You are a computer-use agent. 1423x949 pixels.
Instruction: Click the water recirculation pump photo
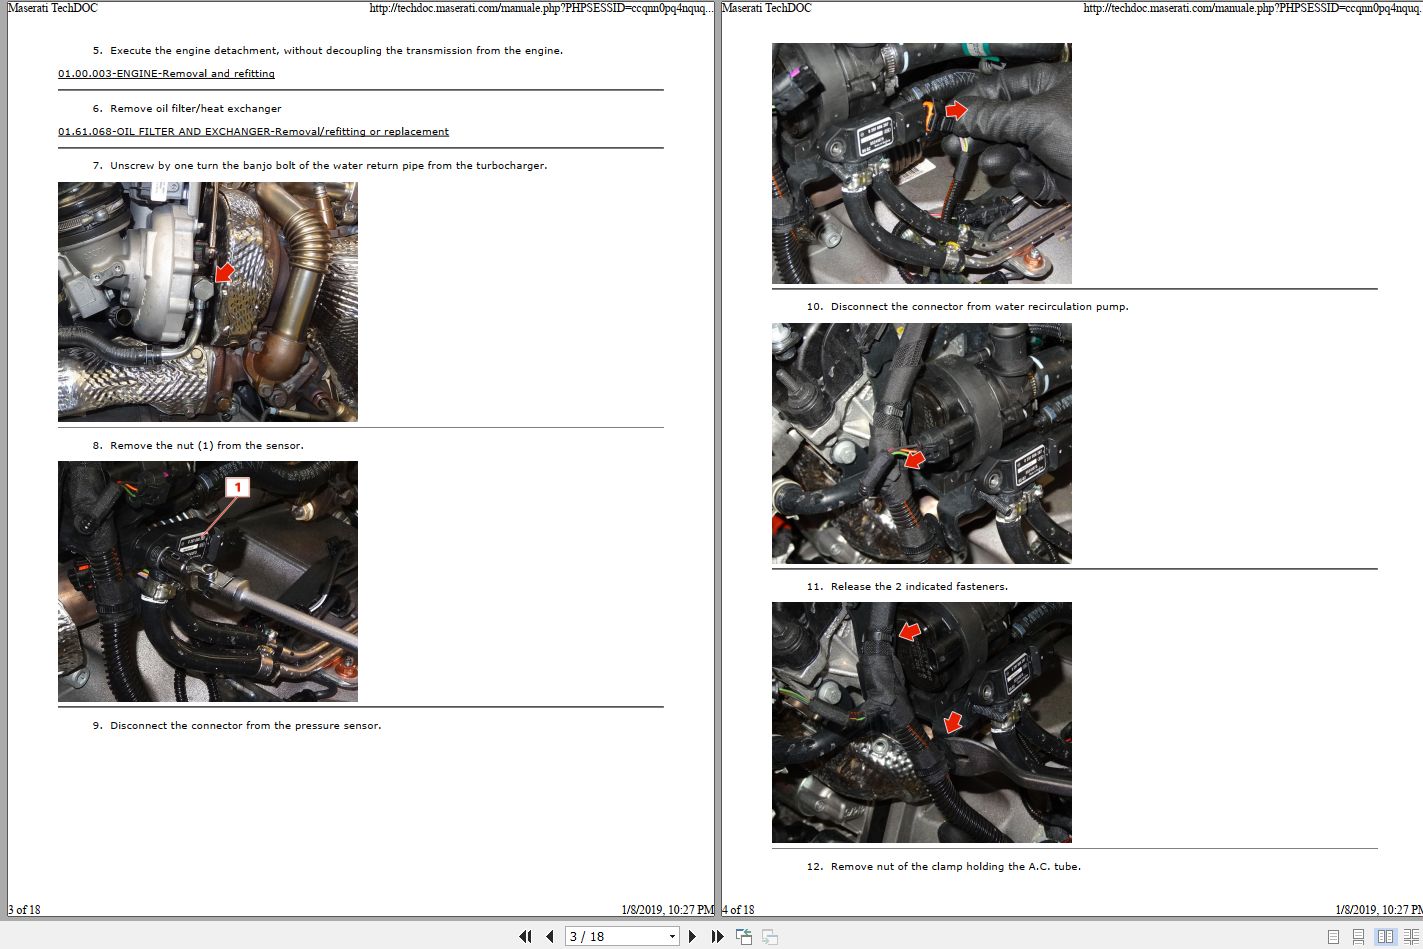(920, 441)
